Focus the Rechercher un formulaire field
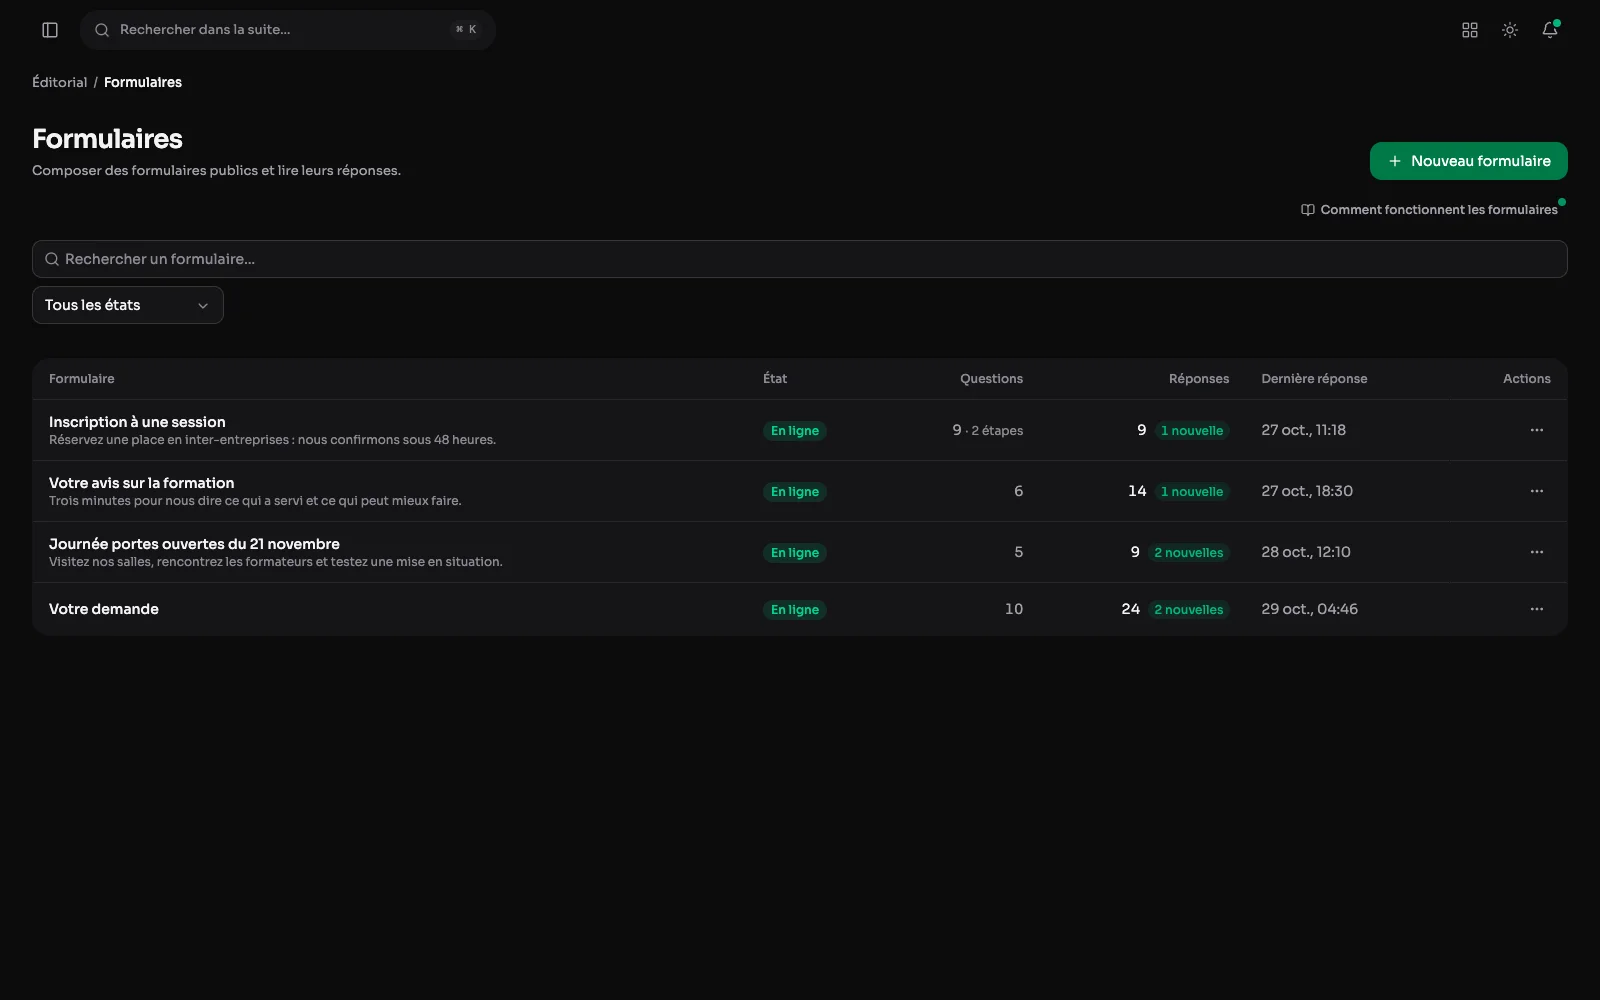1600x1000 pixels. (x=800, y=259)
